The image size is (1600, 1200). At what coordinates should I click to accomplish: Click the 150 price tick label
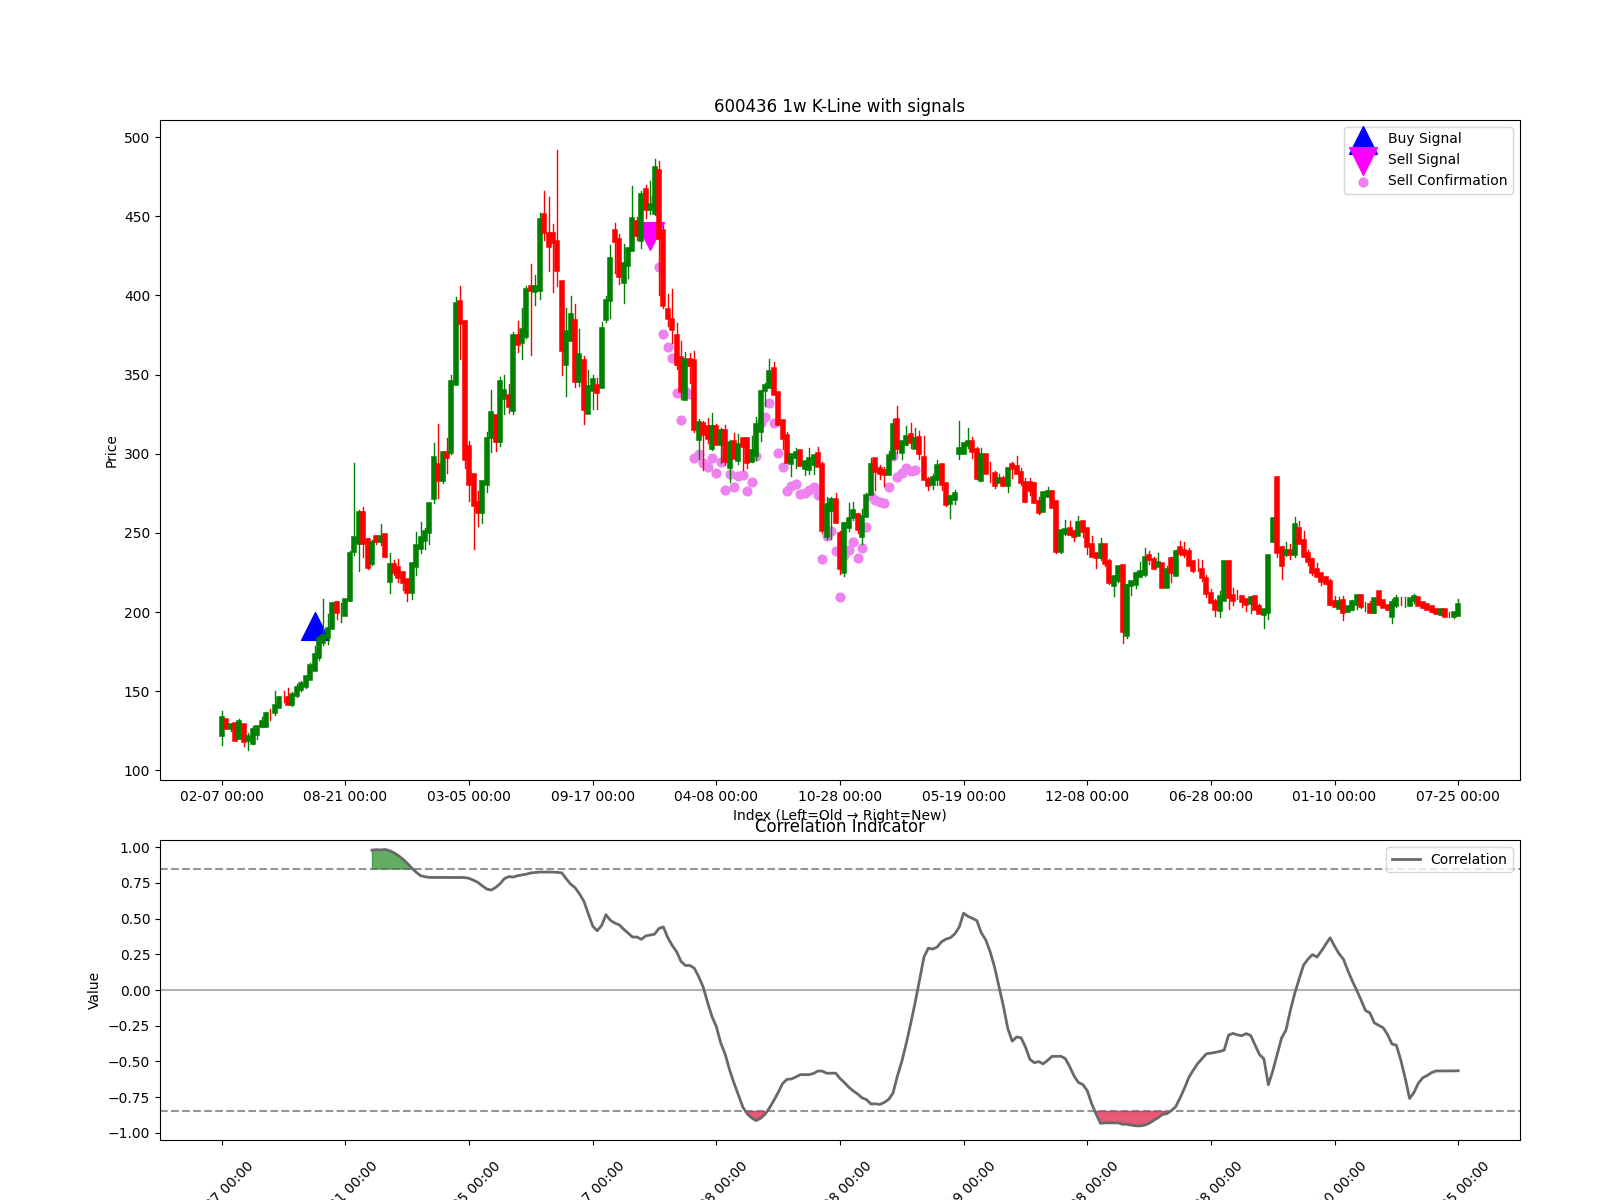point(137,692)
